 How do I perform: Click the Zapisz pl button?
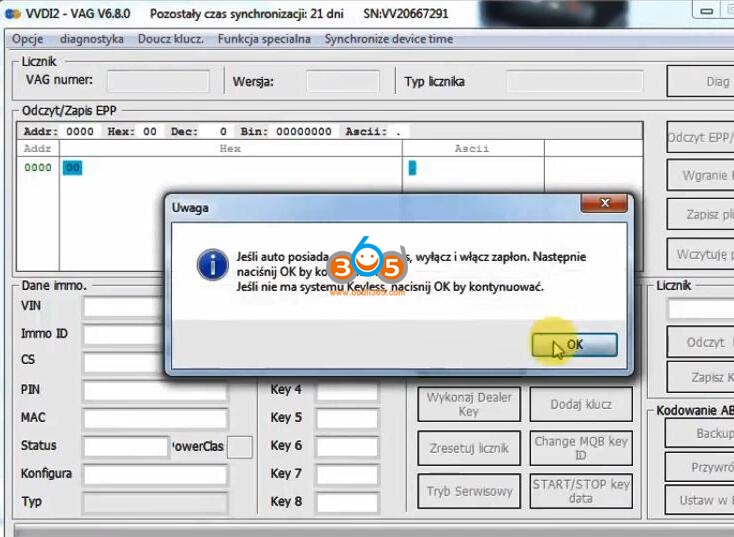[700, 214]
